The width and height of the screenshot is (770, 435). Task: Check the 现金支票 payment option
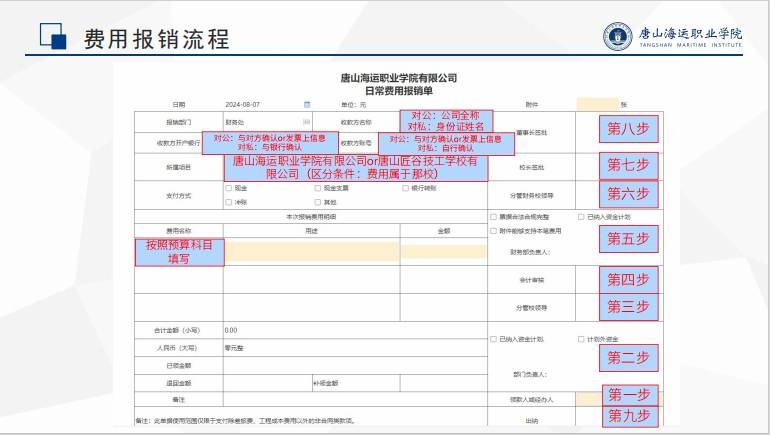tap(318, 188)
